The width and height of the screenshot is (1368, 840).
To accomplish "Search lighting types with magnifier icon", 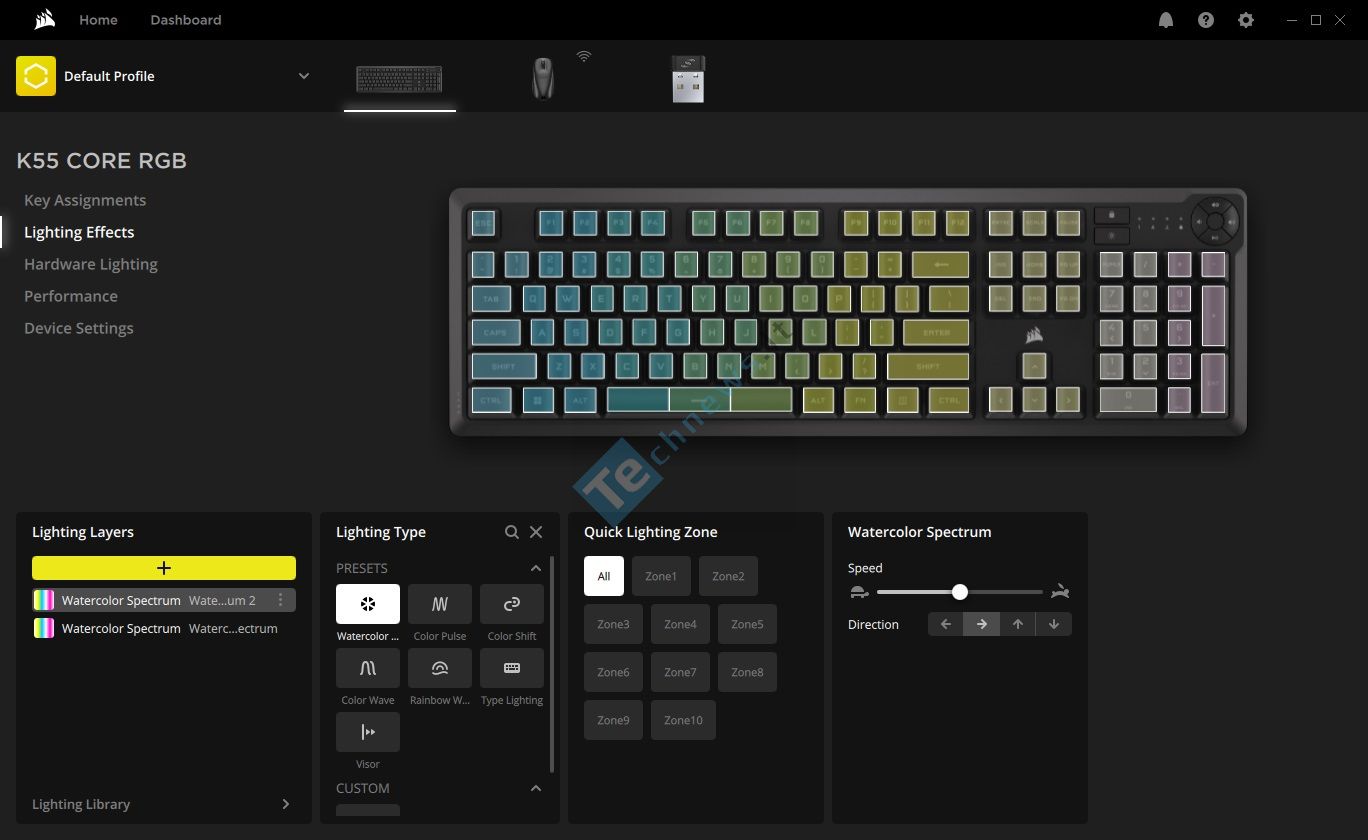I will click(x=512, y=532).
